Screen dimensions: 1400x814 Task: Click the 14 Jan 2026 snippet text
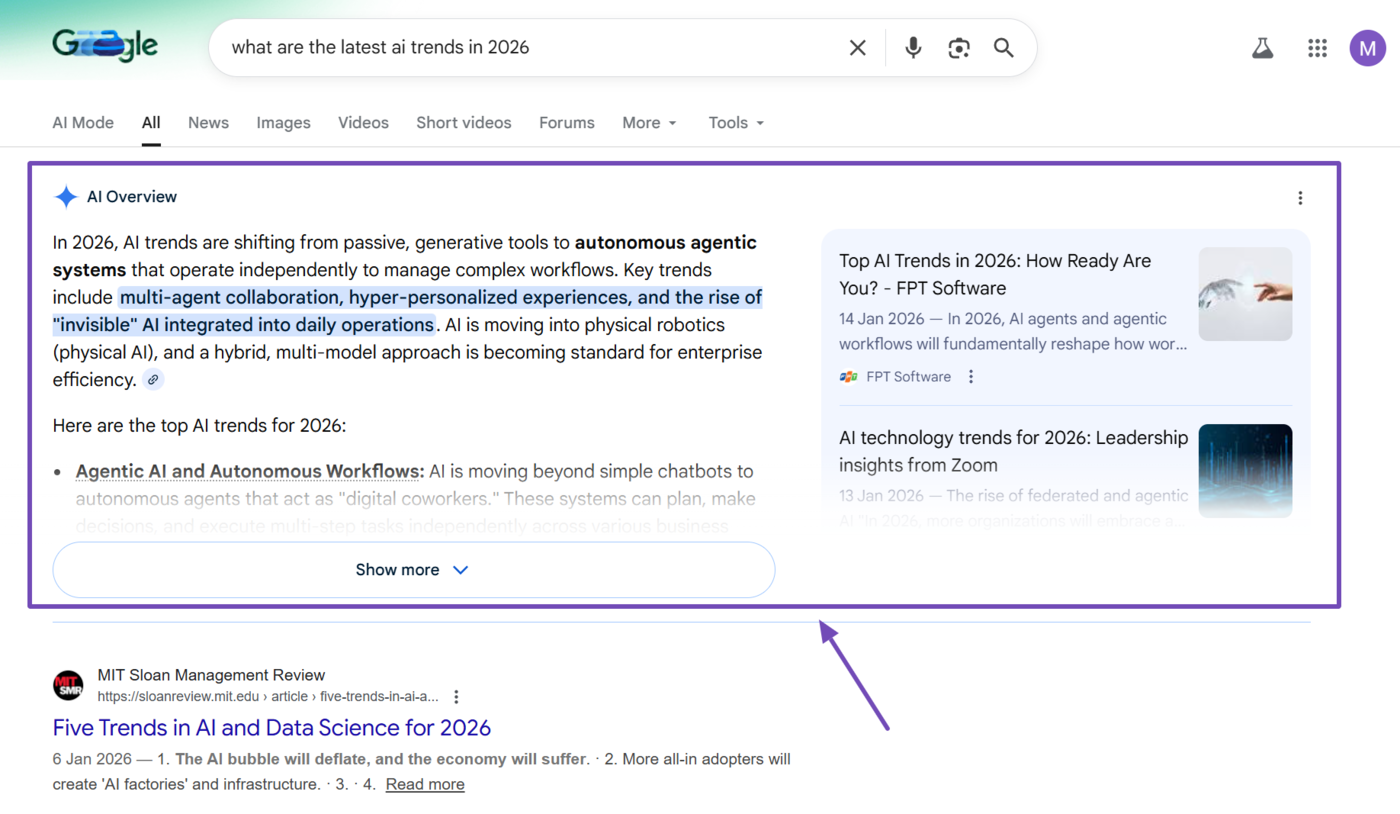tap(1013, 331)
